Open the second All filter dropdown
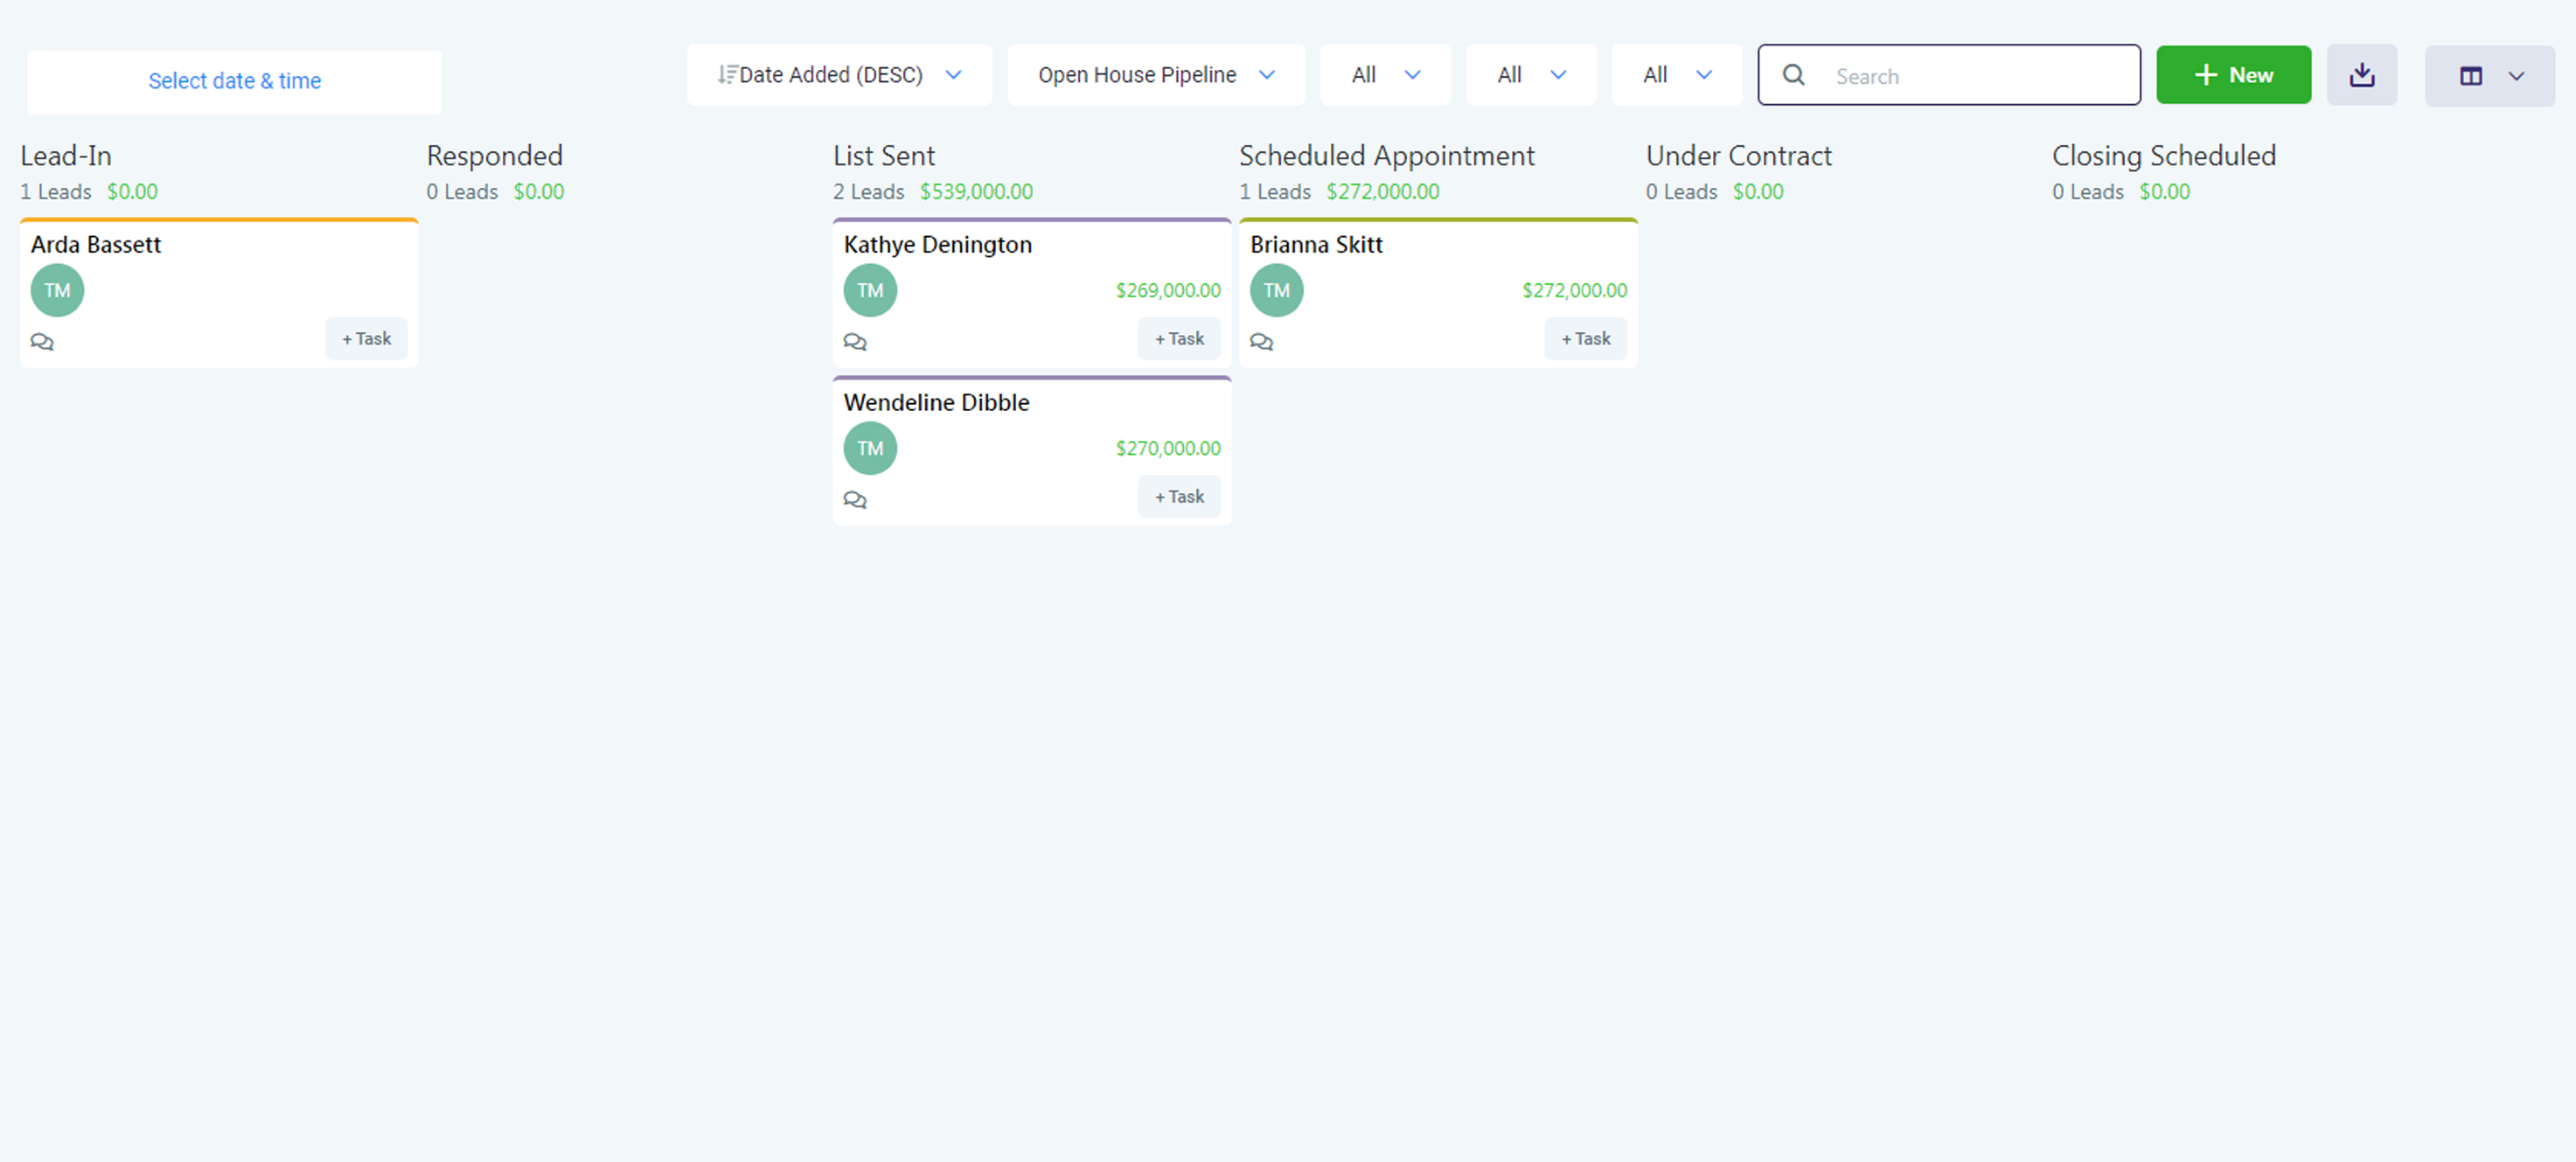The height and width of the screenshot is (1162, 2576). coord(1531,75)
